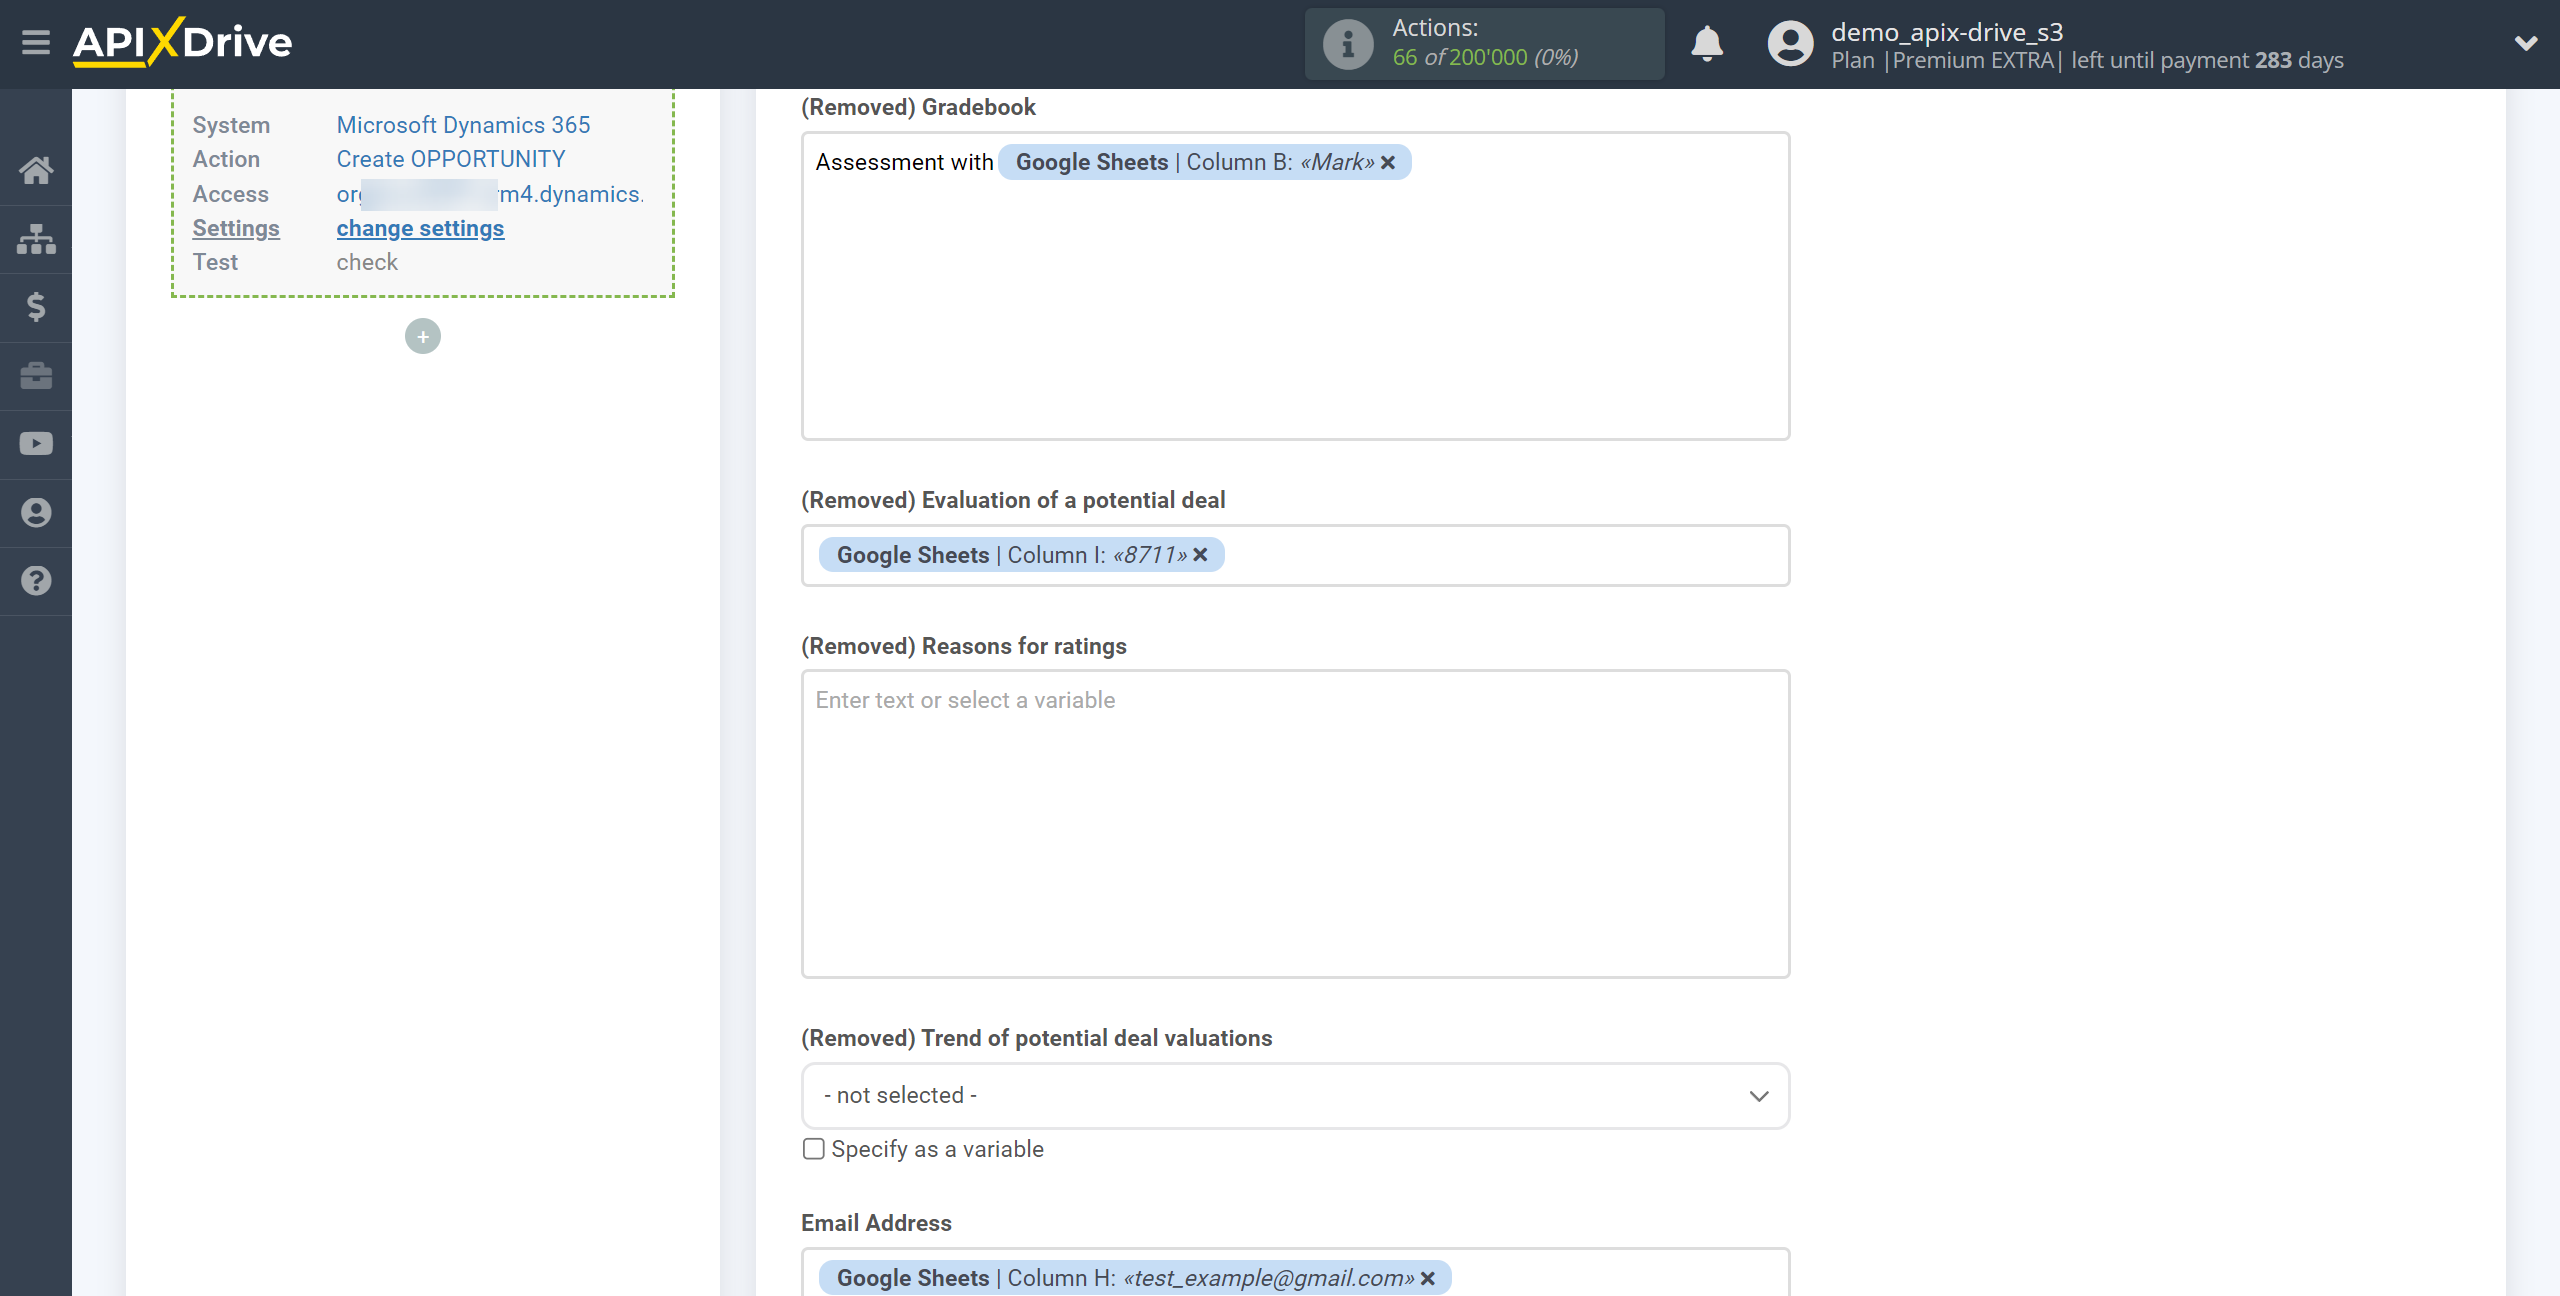
Task: Click the help/question mark icon
Action: pos(36,580)
